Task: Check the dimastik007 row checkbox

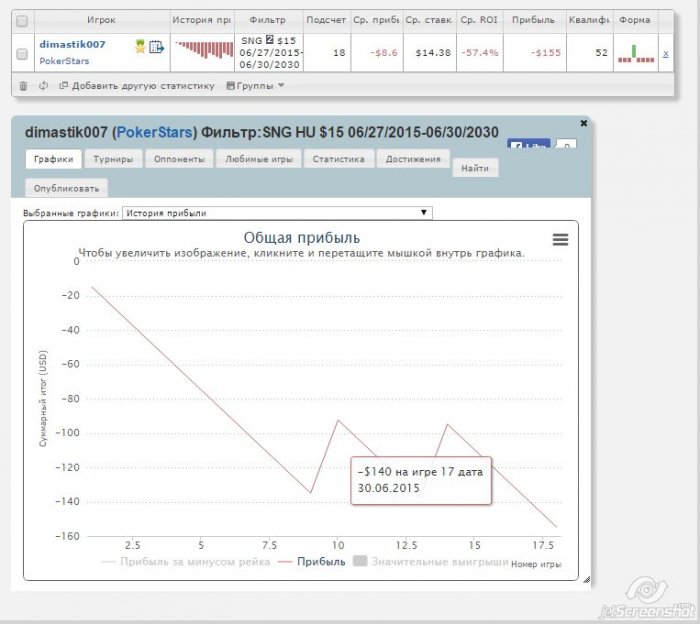Action: (22, 53)
